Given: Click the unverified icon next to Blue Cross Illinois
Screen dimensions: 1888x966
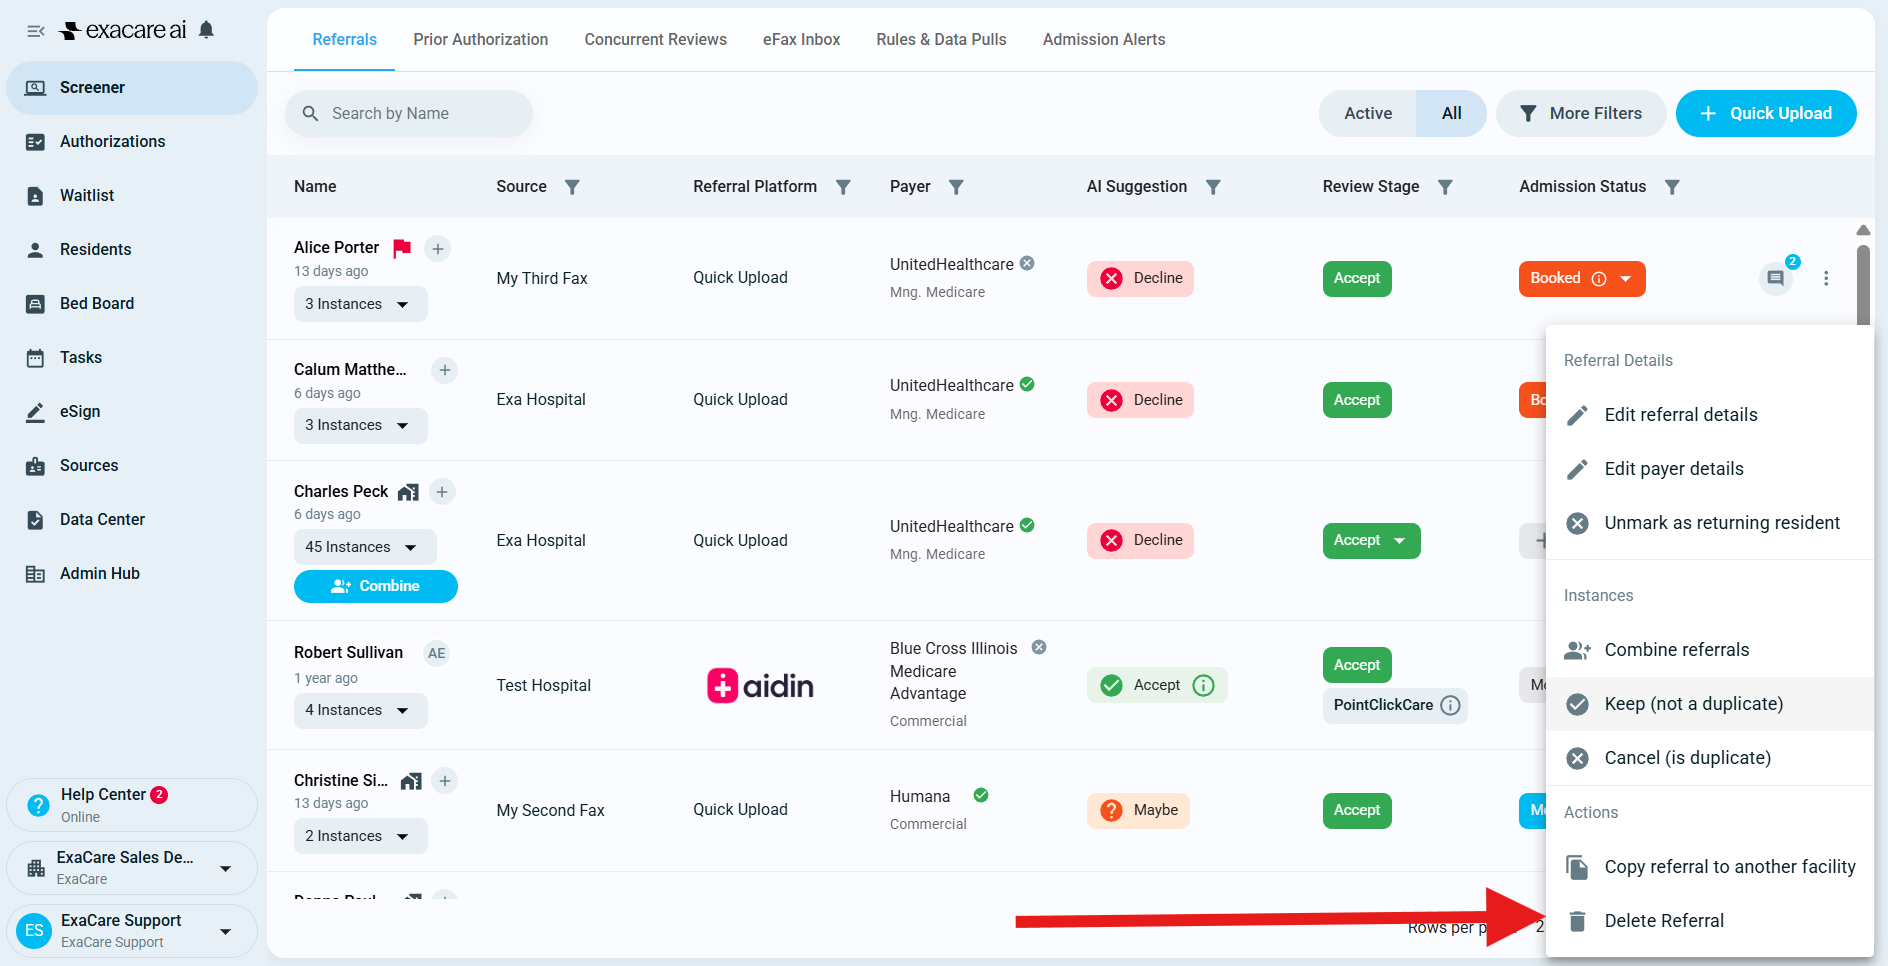Looking at the screenshot, I should [1039, 647].
